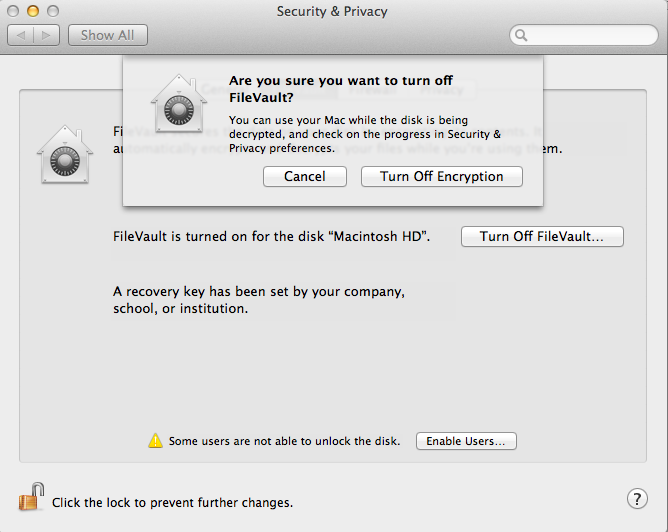Click the FileVault icon in the main pane

tap(65, 156)
